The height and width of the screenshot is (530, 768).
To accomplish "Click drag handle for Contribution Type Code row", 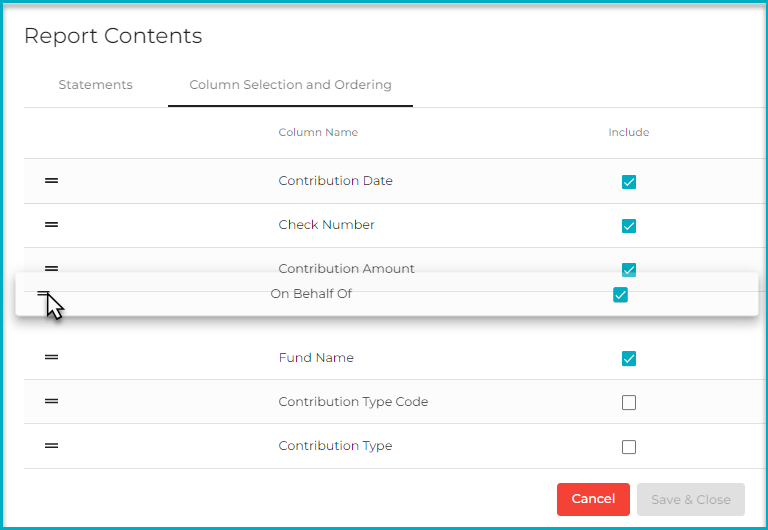I will tap(51, 401).
